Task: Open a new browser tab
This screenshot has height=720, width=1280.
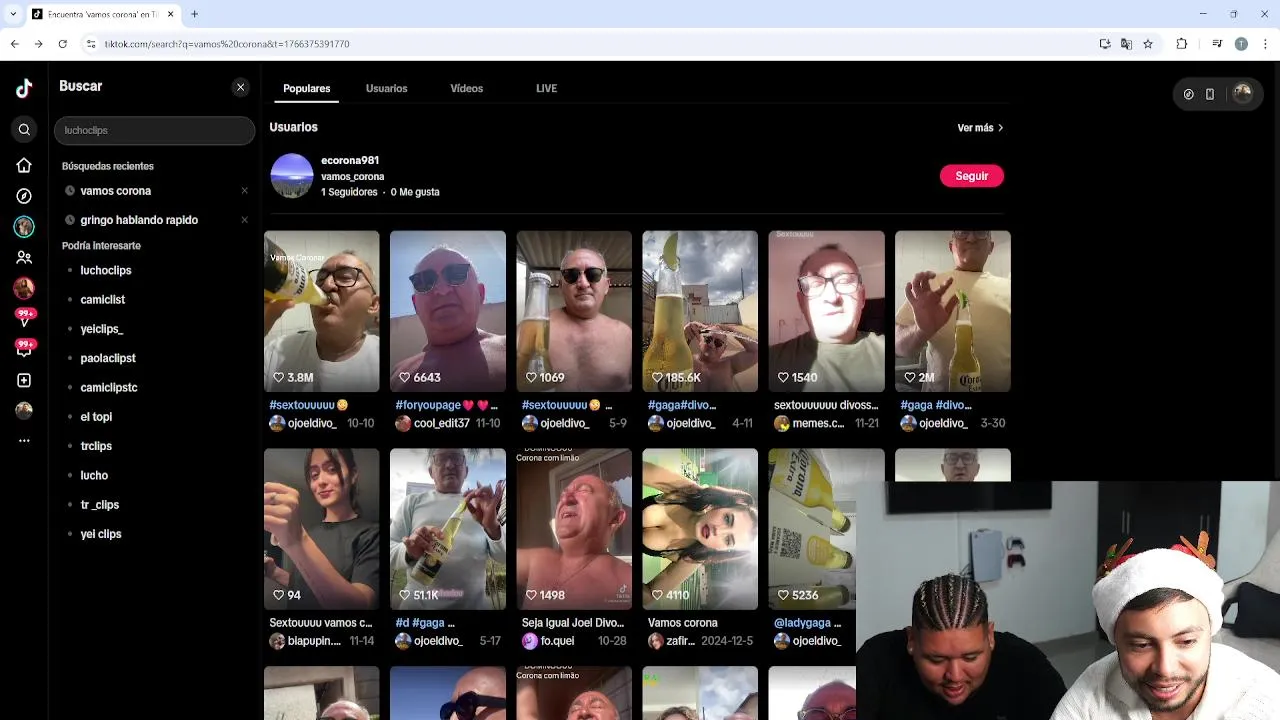Action: (194, 14)
